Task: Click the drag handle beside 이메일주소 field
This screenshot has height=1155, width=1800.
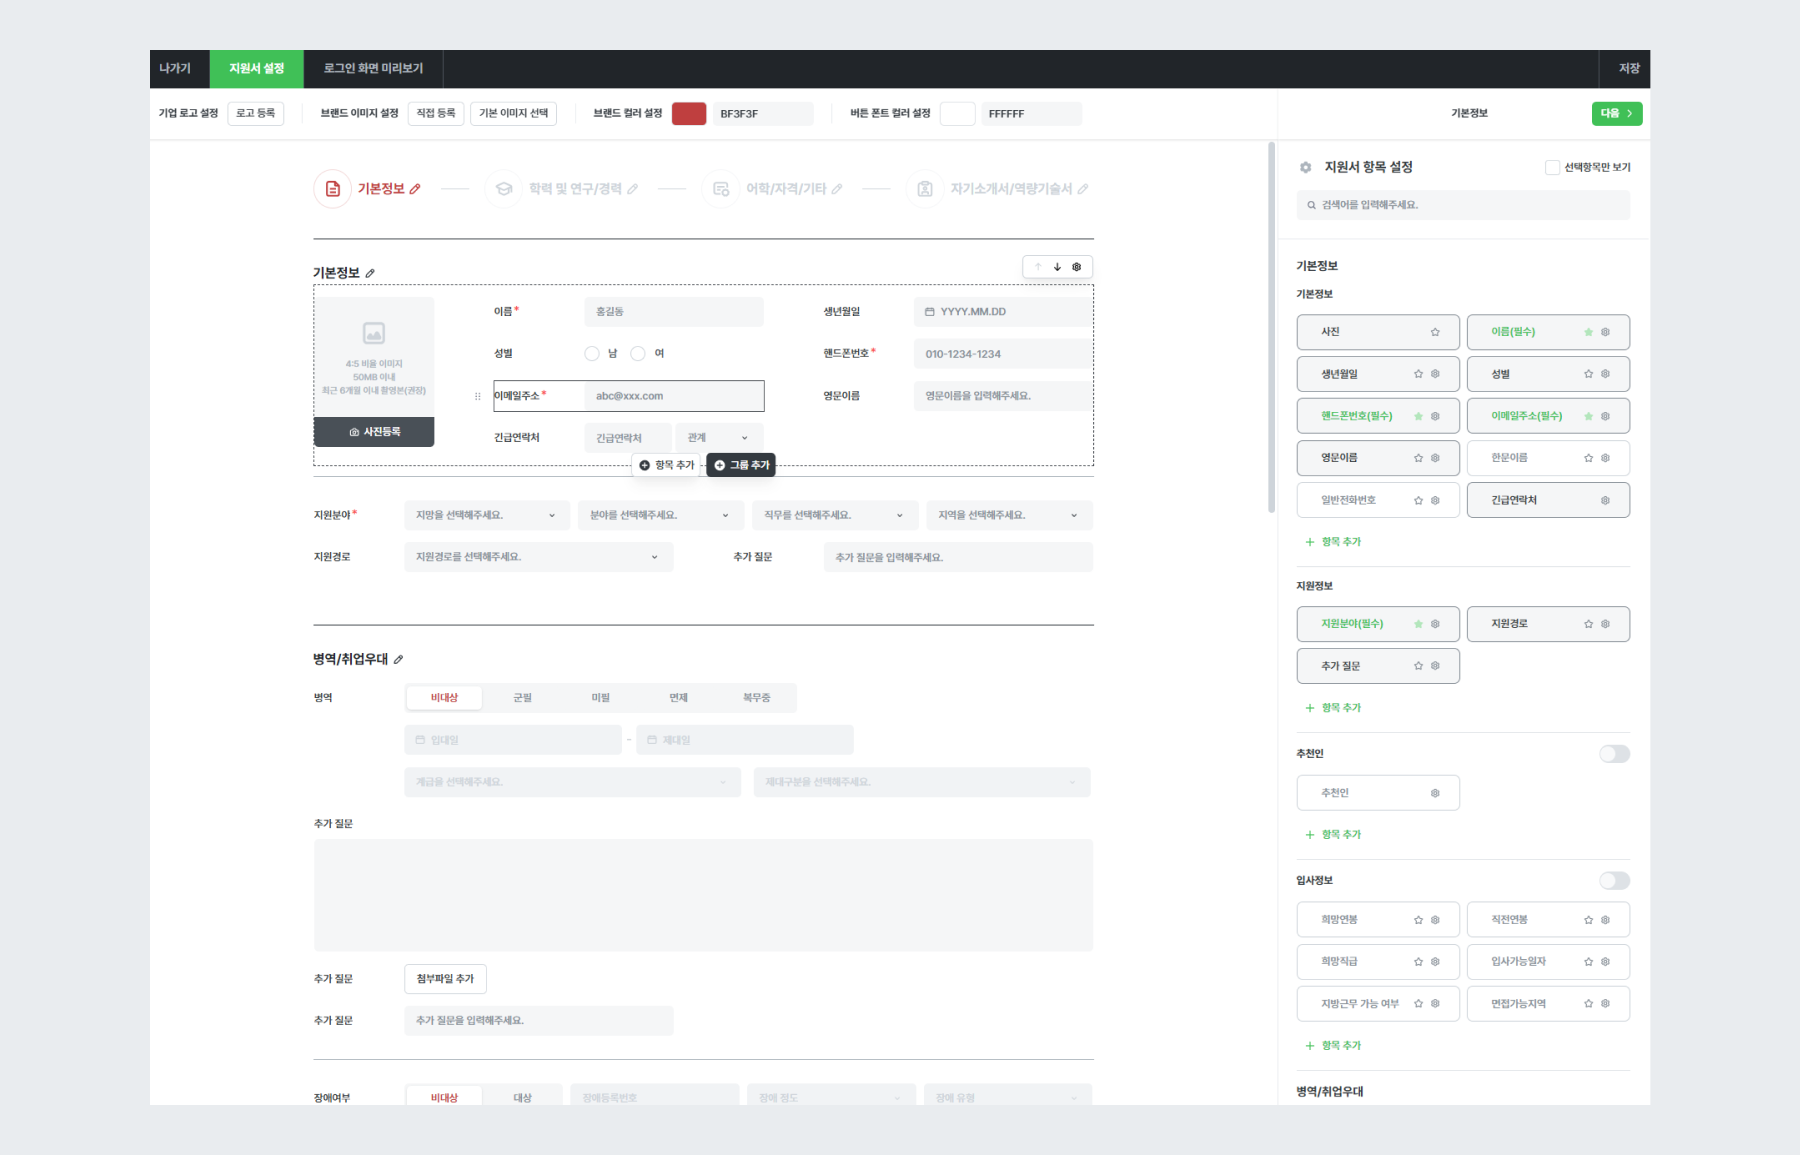Action: (477, 396)
